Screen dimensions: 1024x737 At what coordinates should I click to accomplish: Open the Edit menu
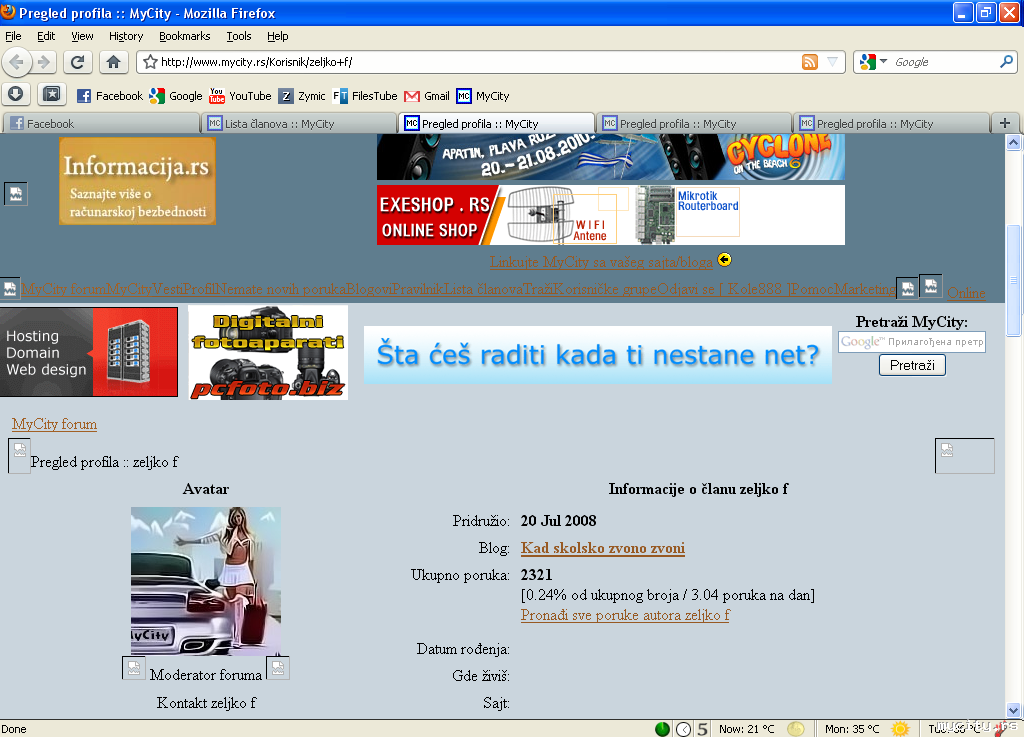pos(46,36)
